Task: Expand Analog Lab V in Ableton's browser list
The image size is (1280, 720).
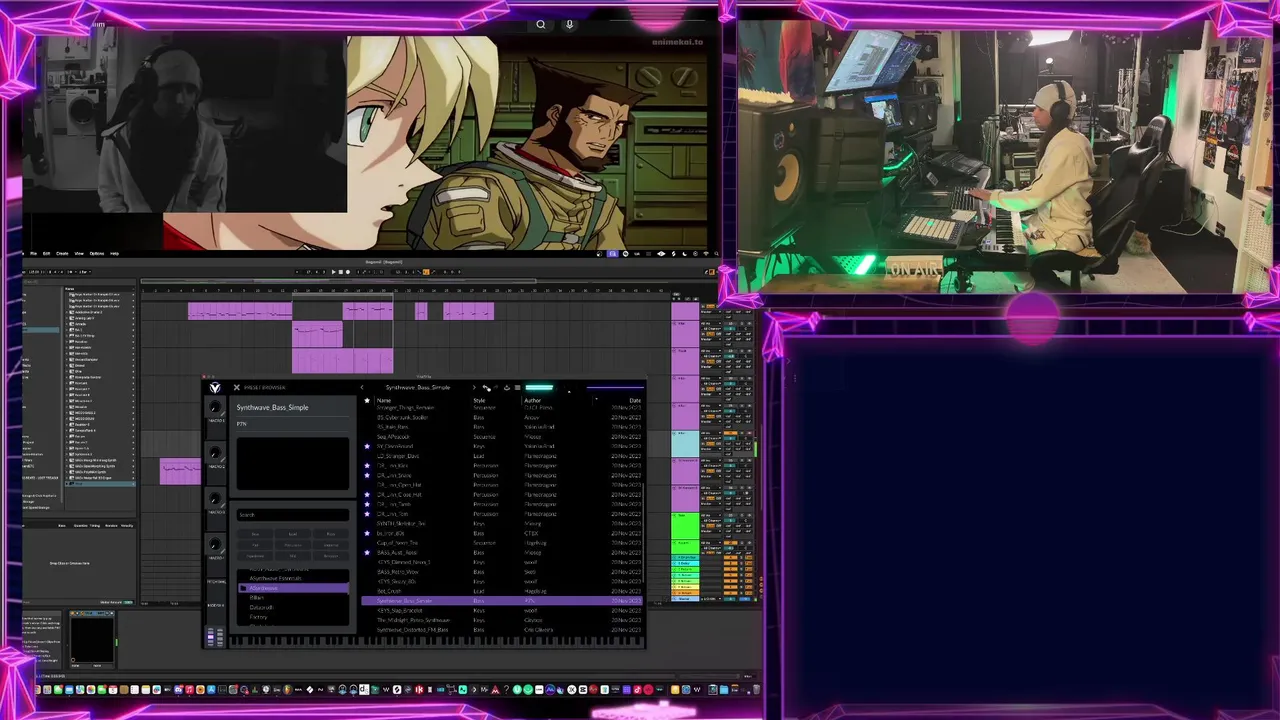Action: [67, 318]
